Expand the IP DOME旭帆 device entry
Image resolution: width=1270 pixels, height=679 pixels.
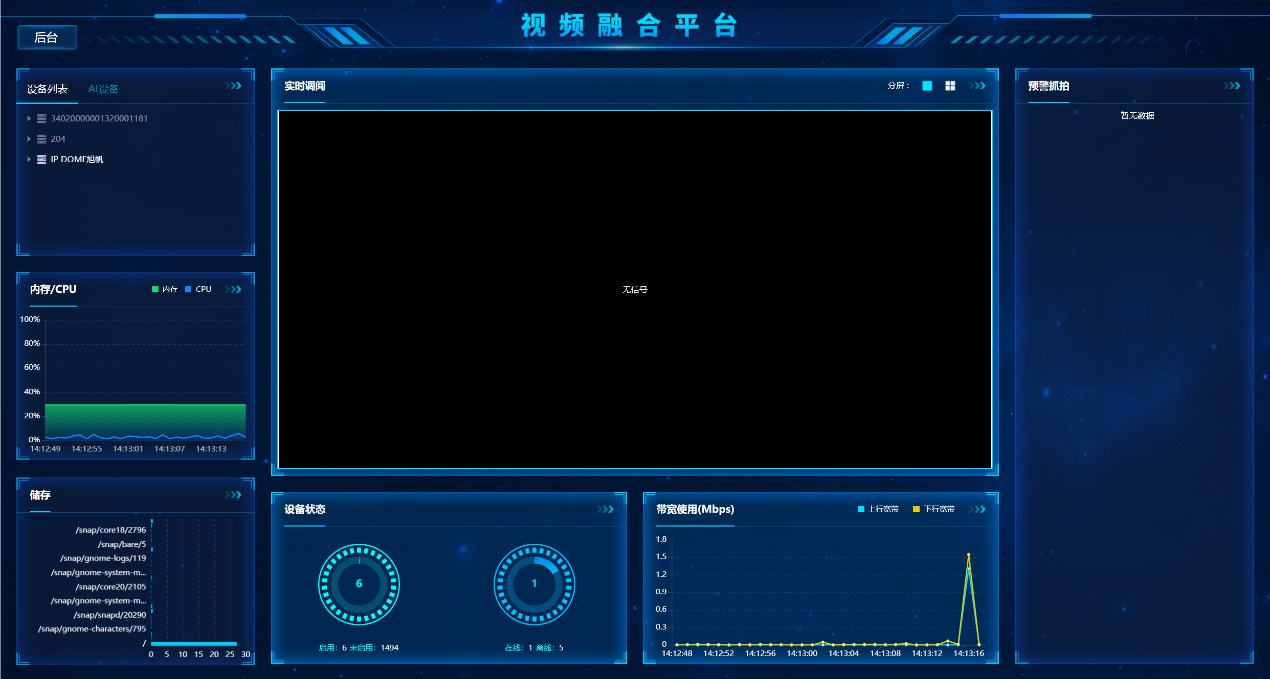[29, 159]
